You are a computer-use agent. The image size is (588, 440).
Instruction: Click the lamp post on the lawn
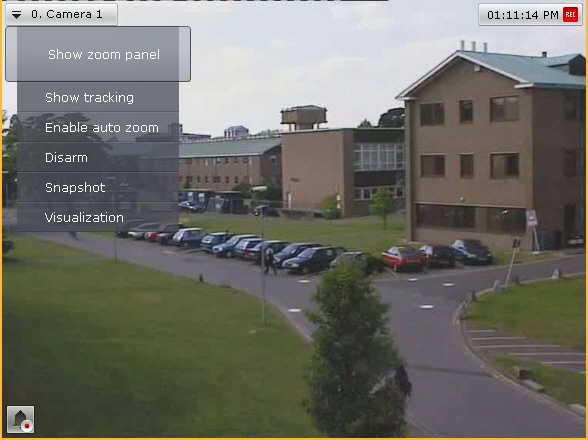[x=263, y=264]
